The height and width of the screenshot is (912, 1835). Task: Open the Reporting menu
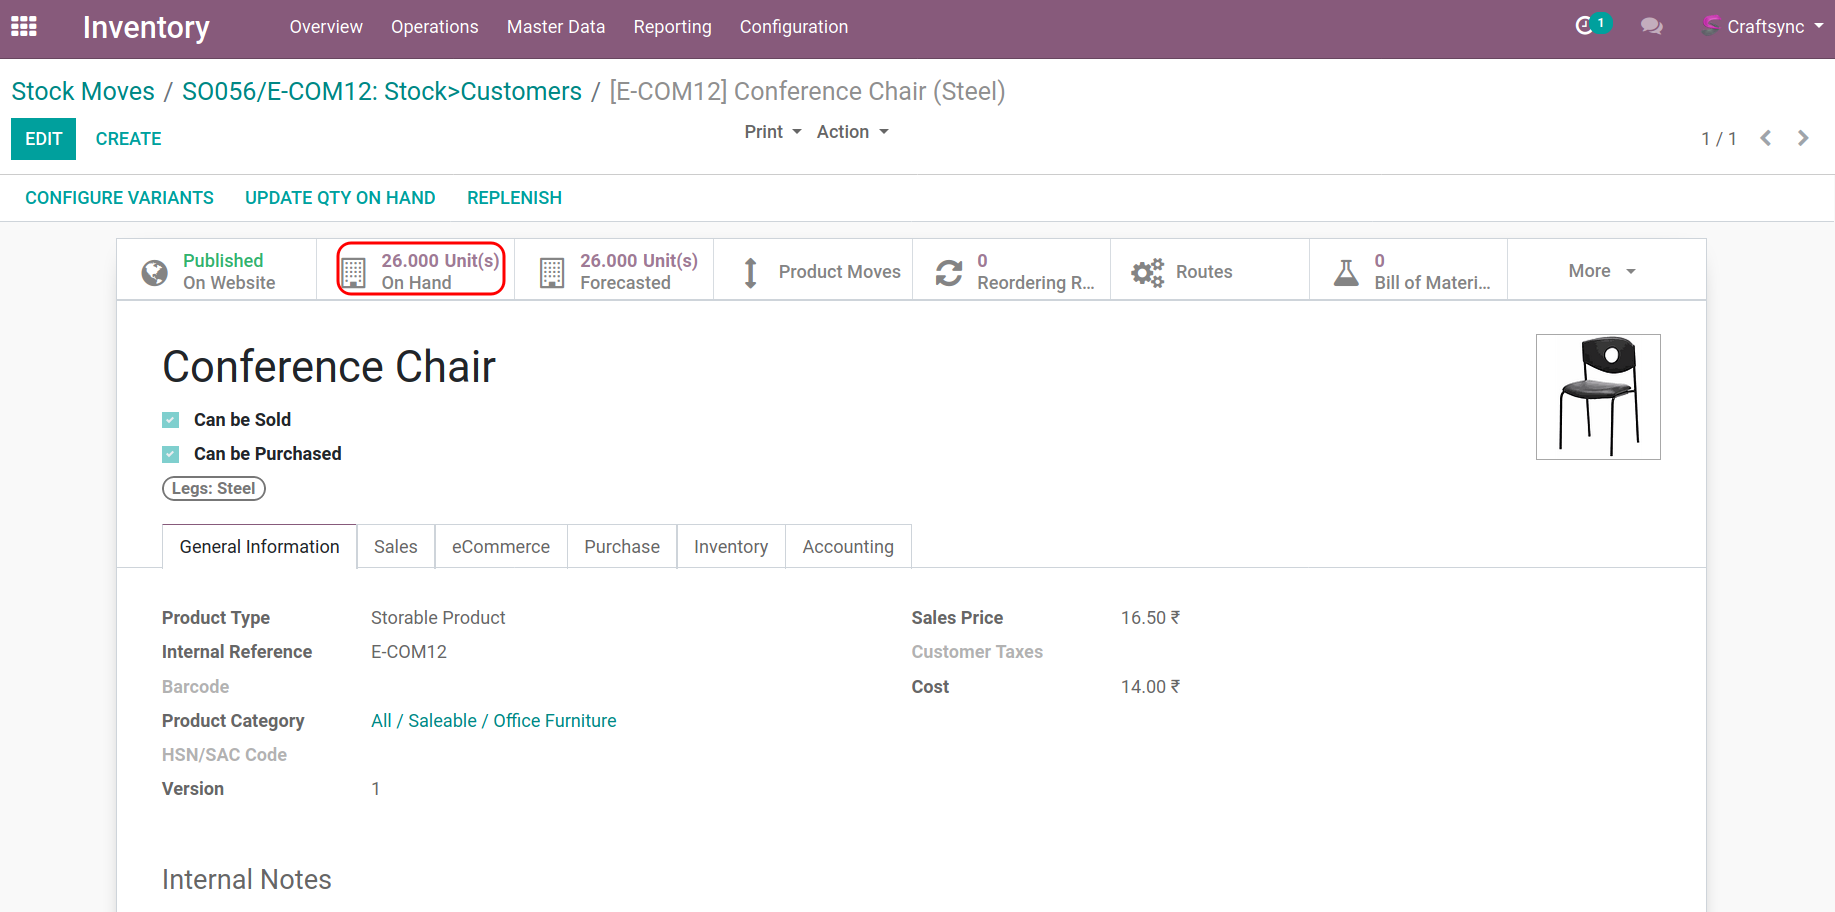pos(672,27)
